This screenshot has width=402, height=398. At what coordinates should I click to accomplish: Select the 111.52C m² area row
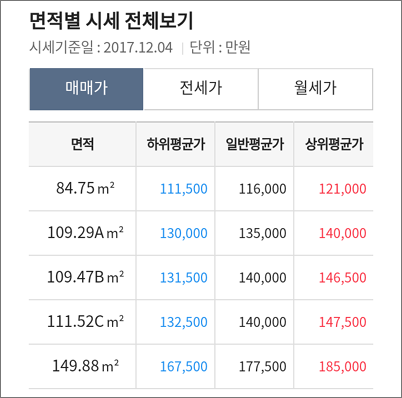coord(201,322)
